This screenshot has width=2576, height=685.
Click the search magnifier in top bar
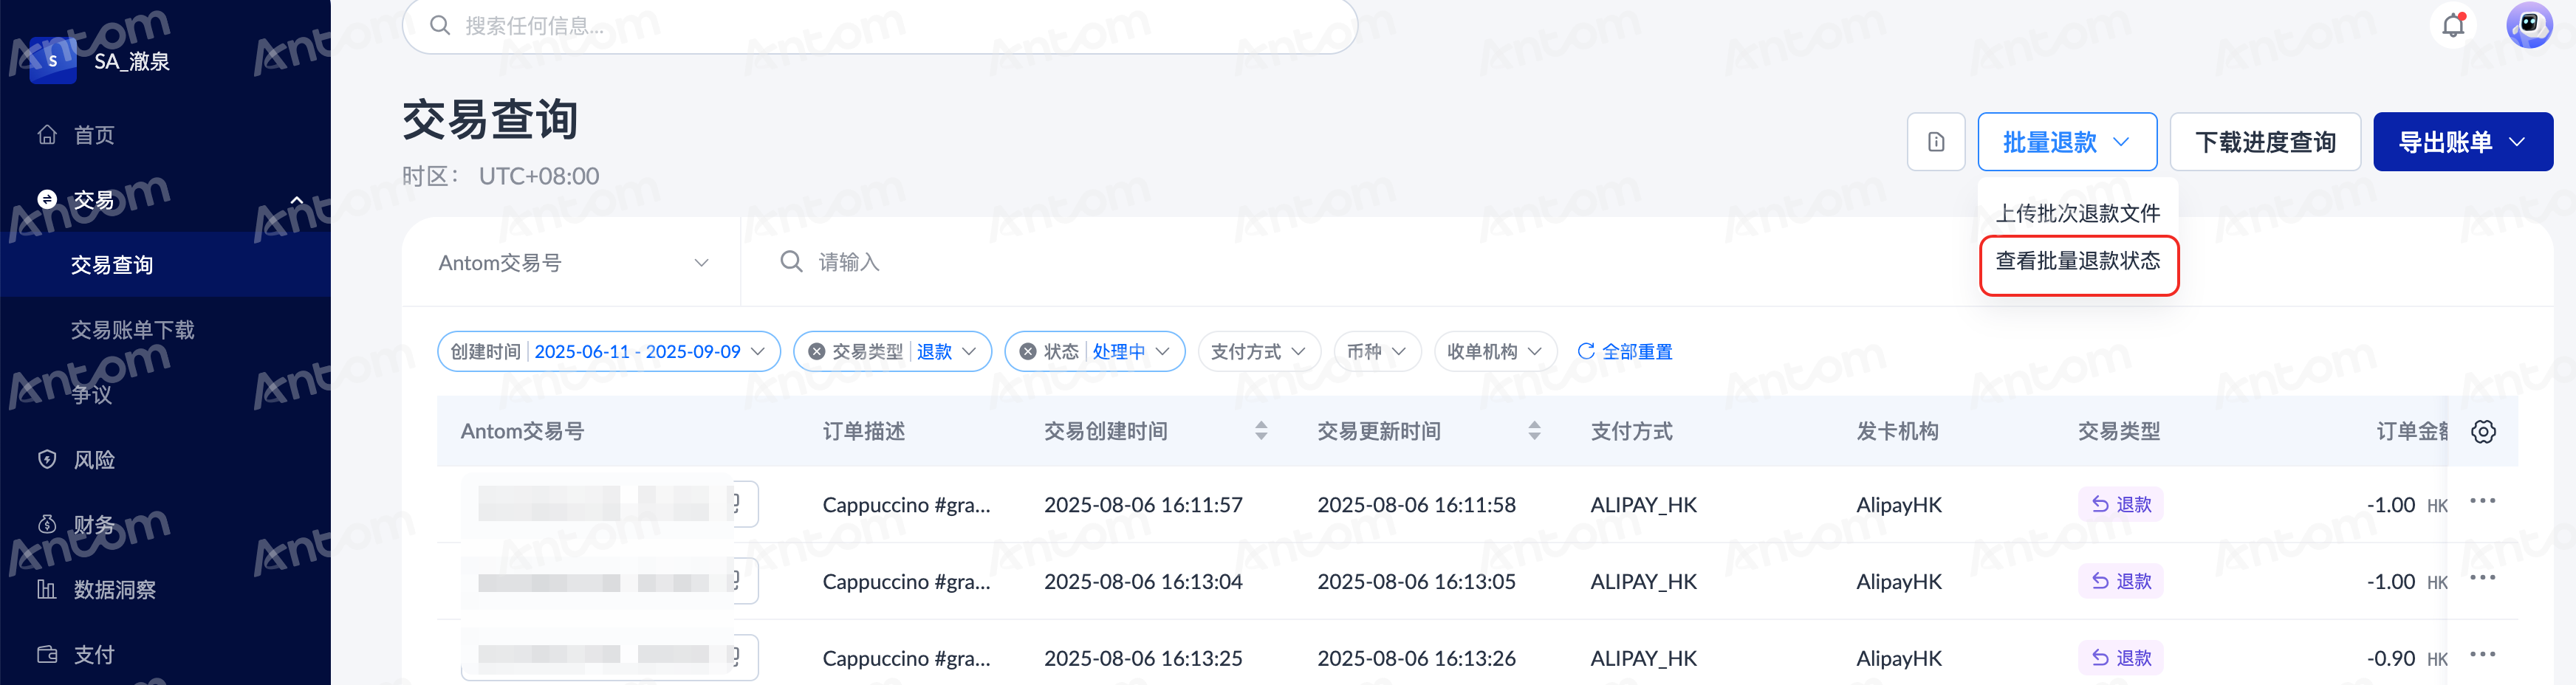[440, 25]
